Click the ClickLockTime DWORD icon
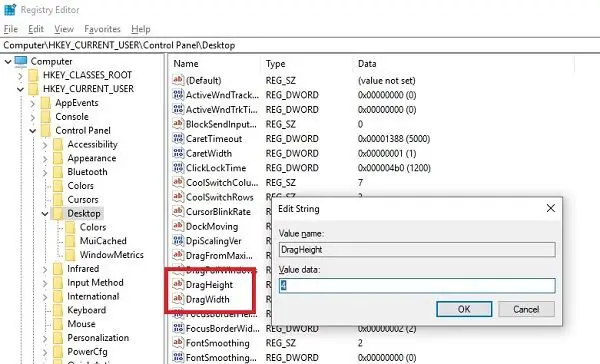 (178, 168)
